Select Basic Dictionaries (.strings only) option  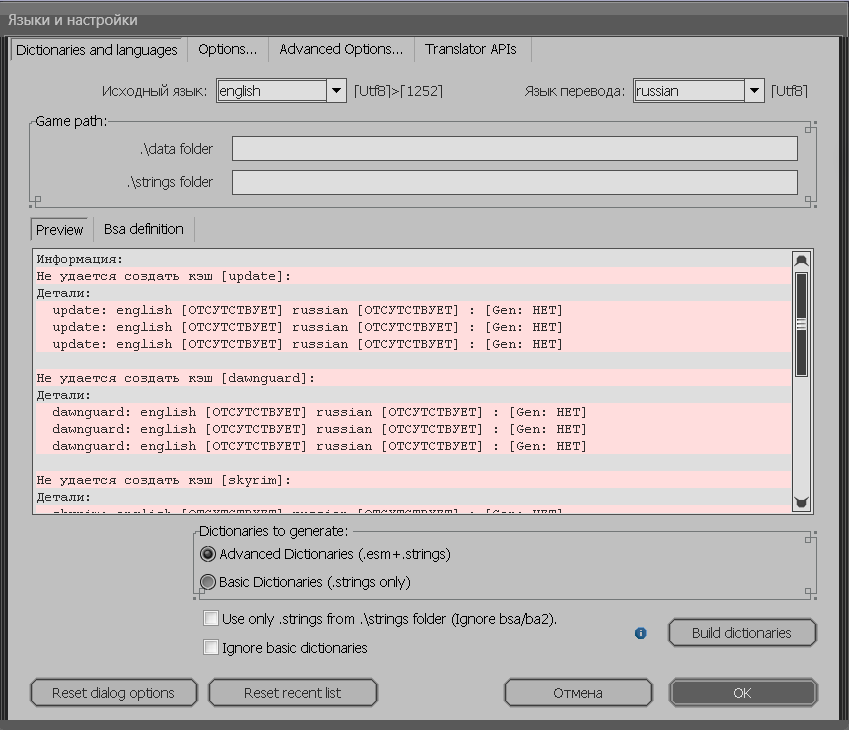(x=208, y=582)
